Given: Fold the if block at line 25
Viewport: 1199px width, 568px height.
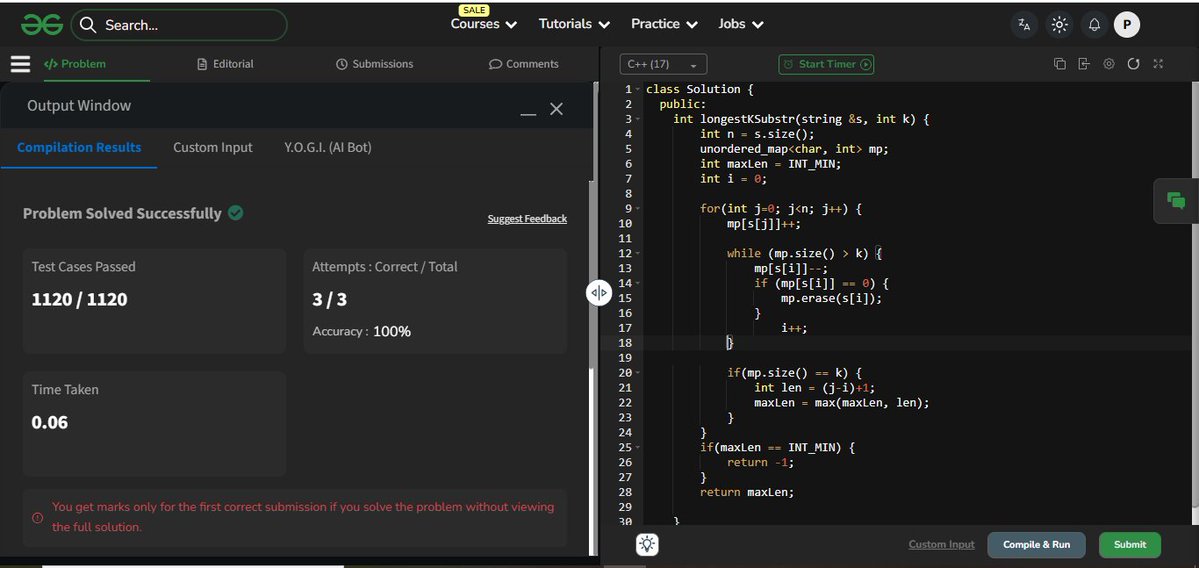Looking at the screenshot, I should (638, 448).
